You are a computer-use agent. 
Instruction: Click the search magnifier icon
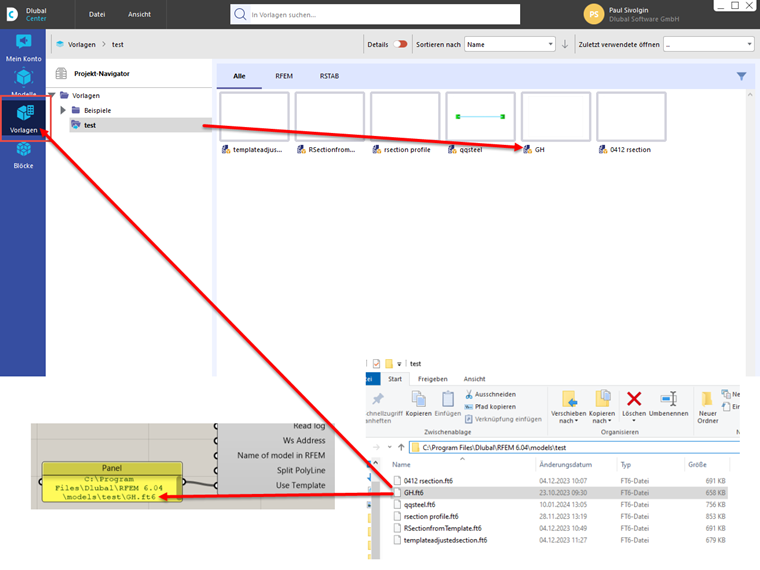(x=240, y=15)
